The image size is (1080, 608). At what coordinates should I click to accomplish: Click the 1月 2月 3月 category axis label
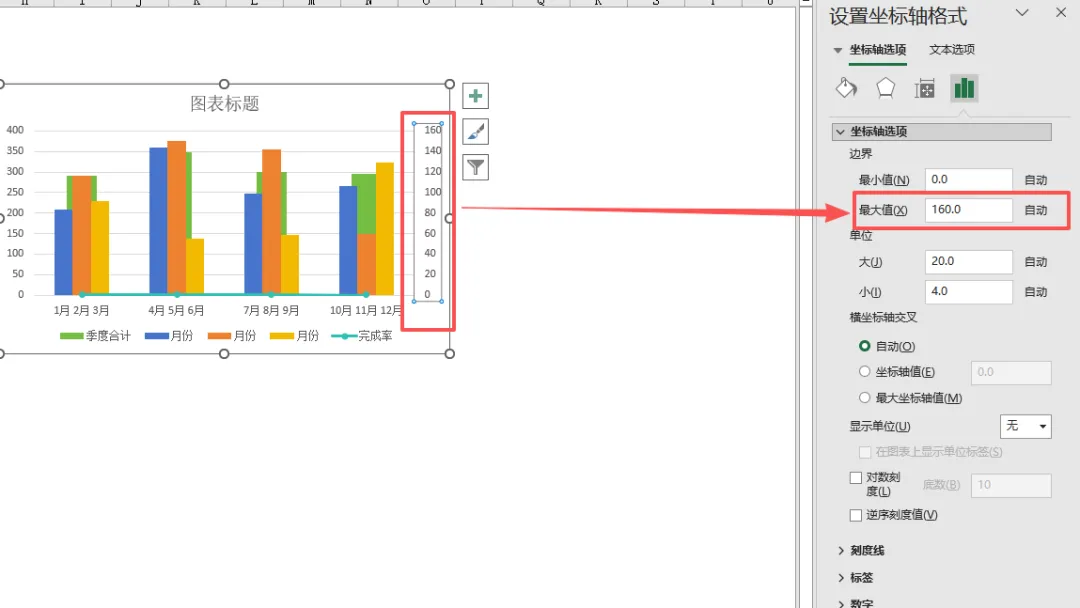pyautogui.click(x=81, y=311)
